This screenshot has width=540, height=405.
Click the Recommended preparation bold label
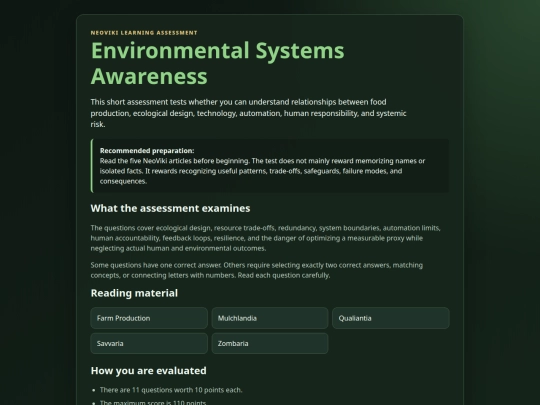click(x=147, y=150)
